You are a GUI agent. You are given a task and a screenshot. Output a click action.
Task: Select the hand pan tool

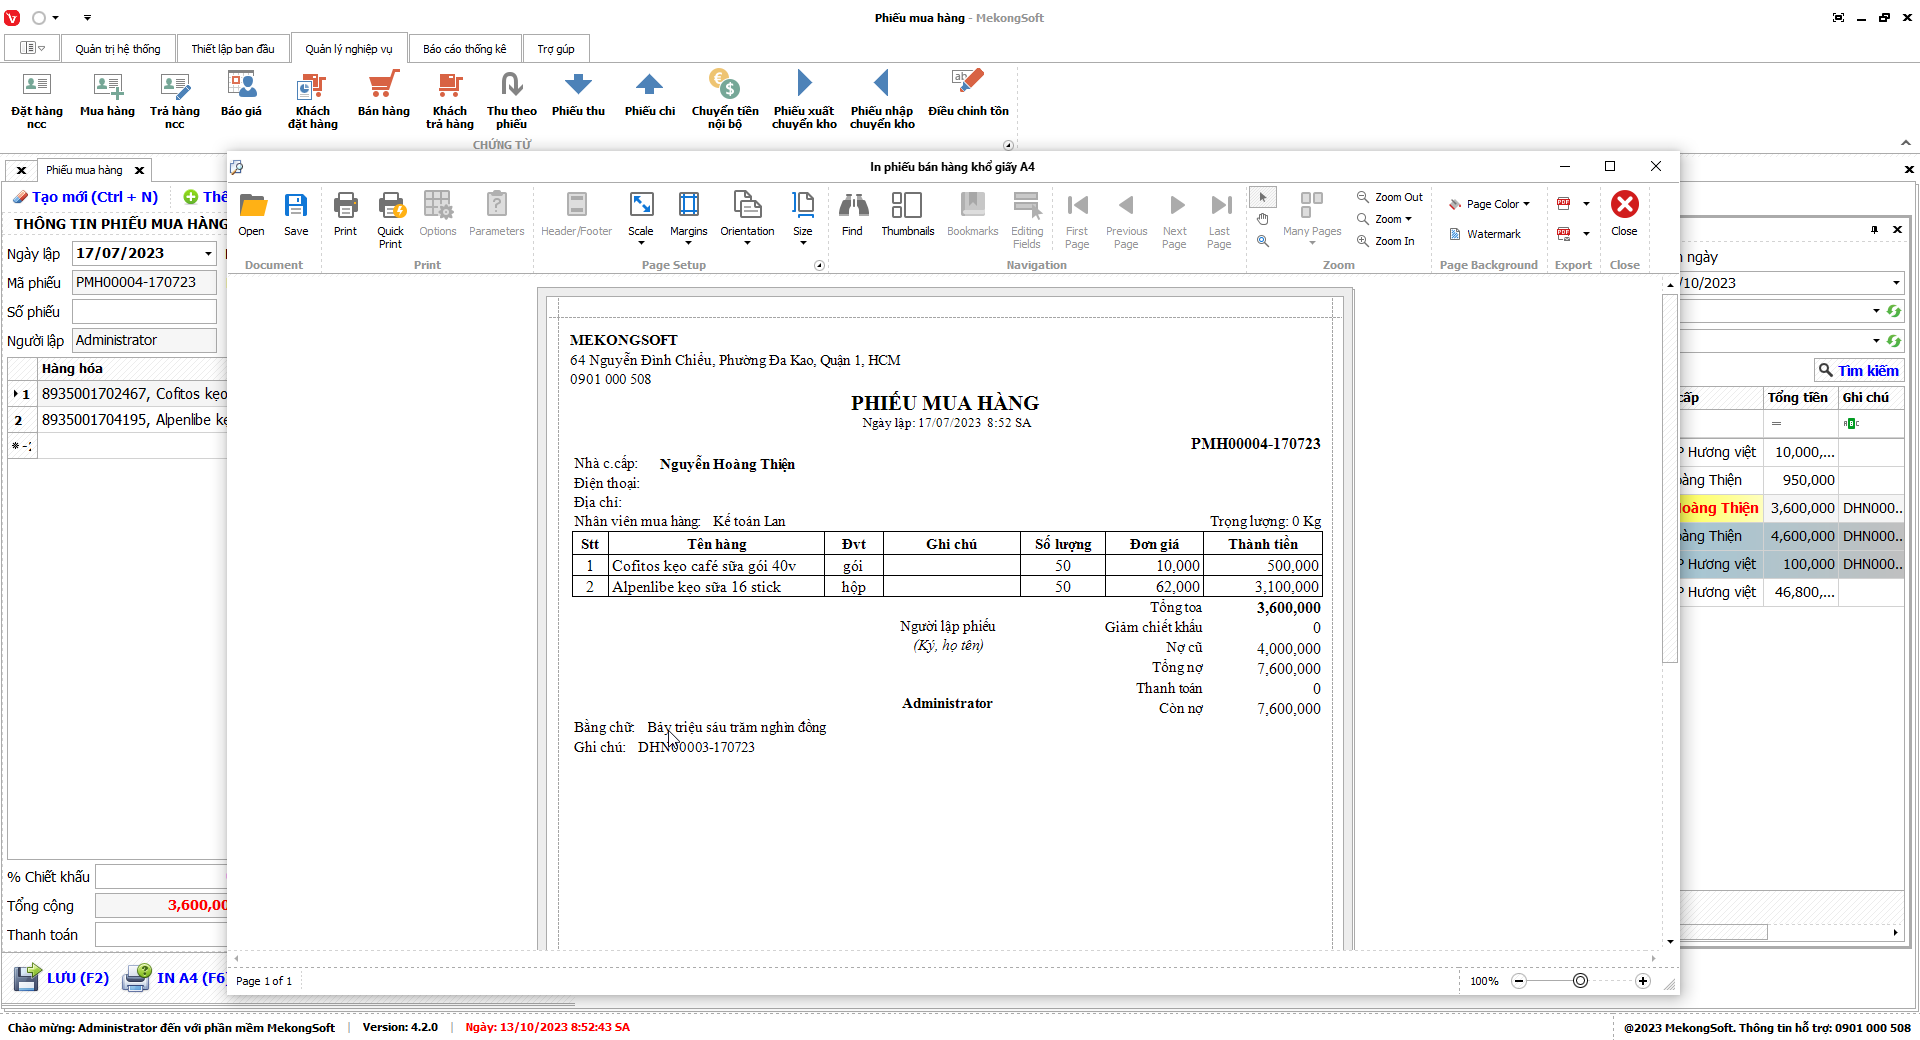(x=1263, y=219)
